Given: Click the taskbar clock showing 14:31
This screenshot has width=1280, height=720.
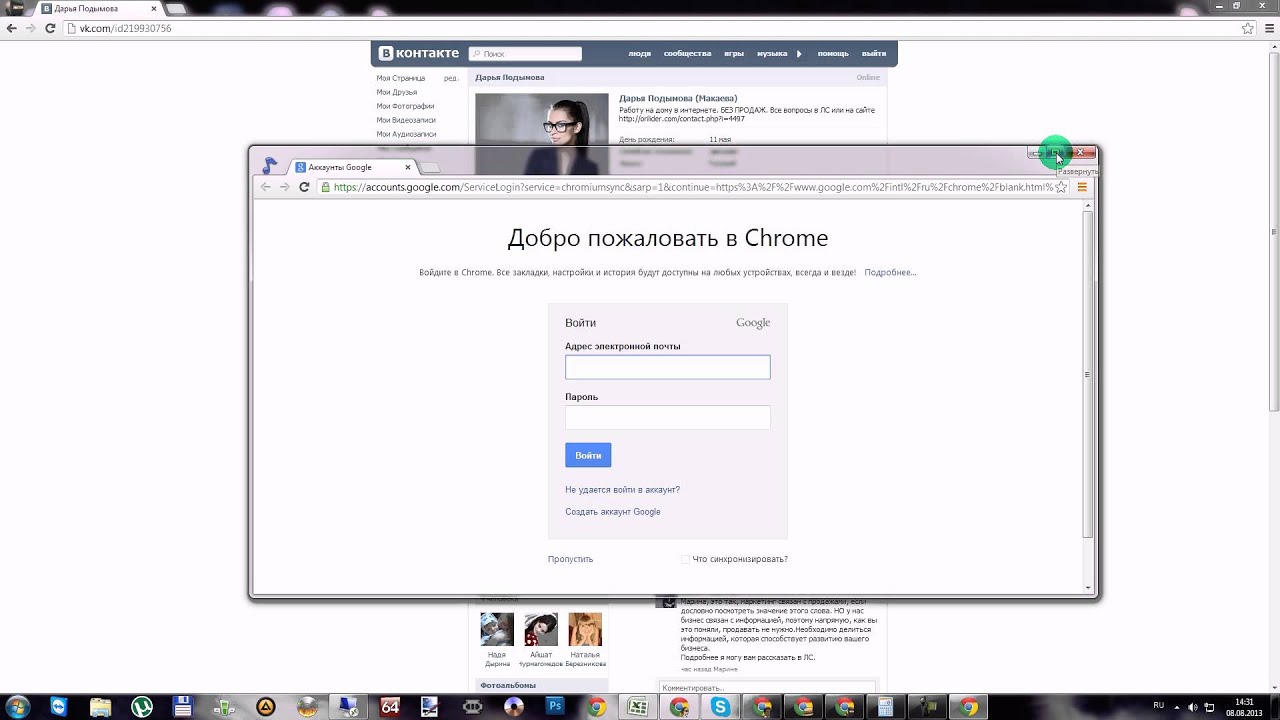Looking at the screenshot, I should [1244, 707].
